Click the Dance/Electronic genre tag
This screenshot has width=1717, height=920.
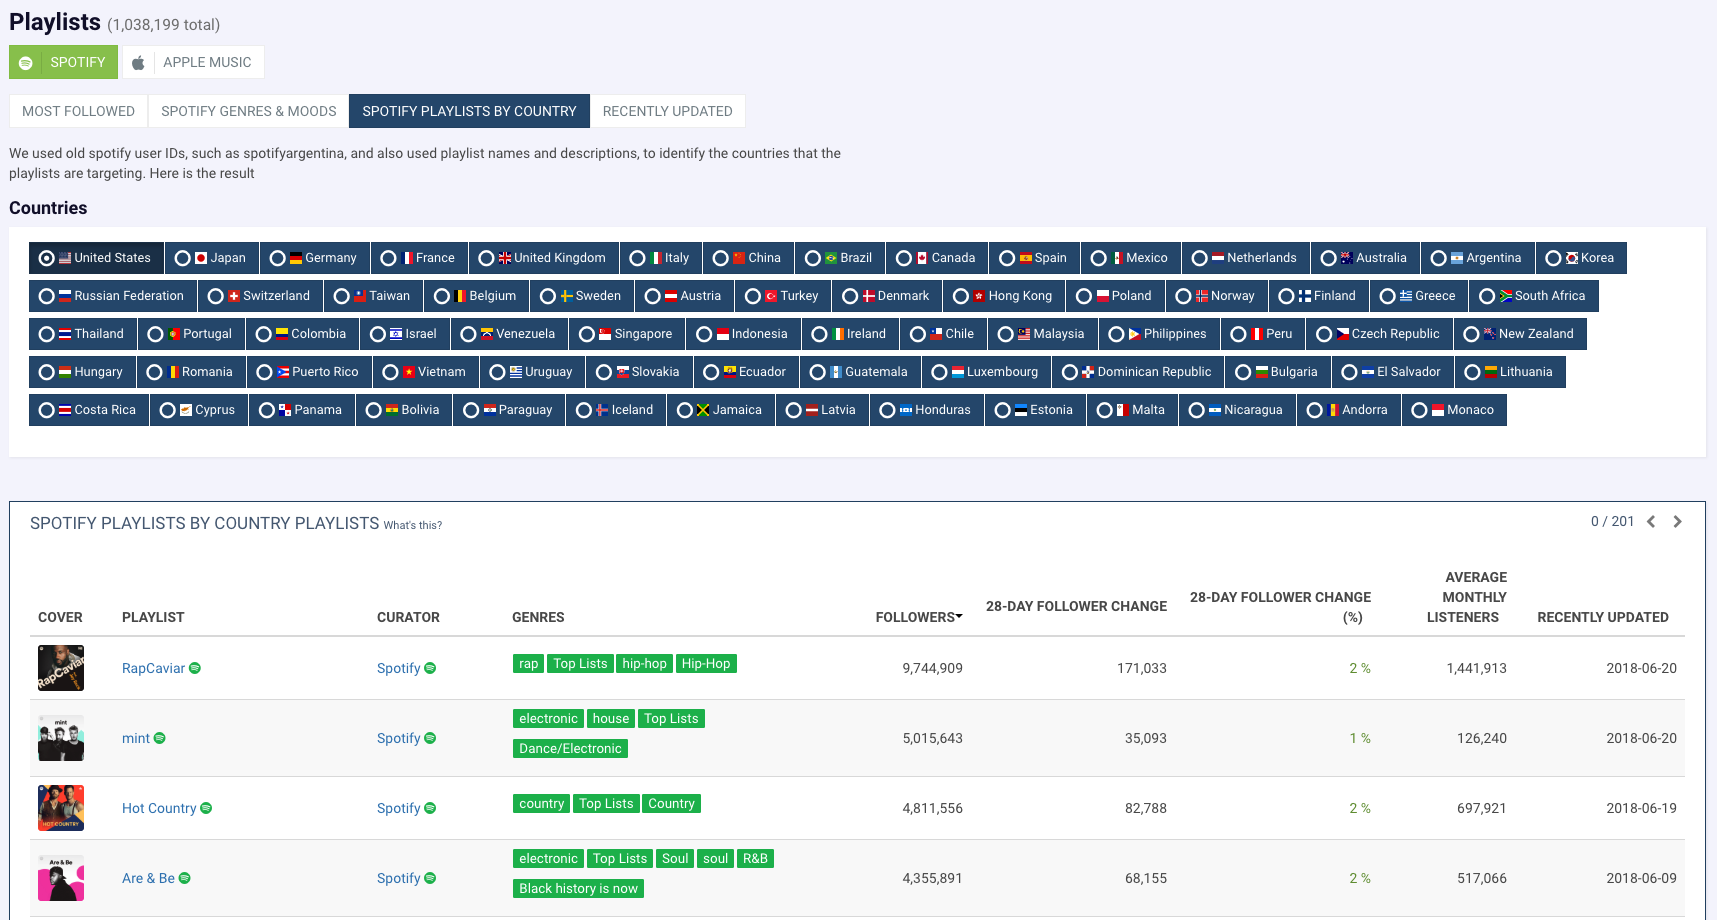pos(570,749)
